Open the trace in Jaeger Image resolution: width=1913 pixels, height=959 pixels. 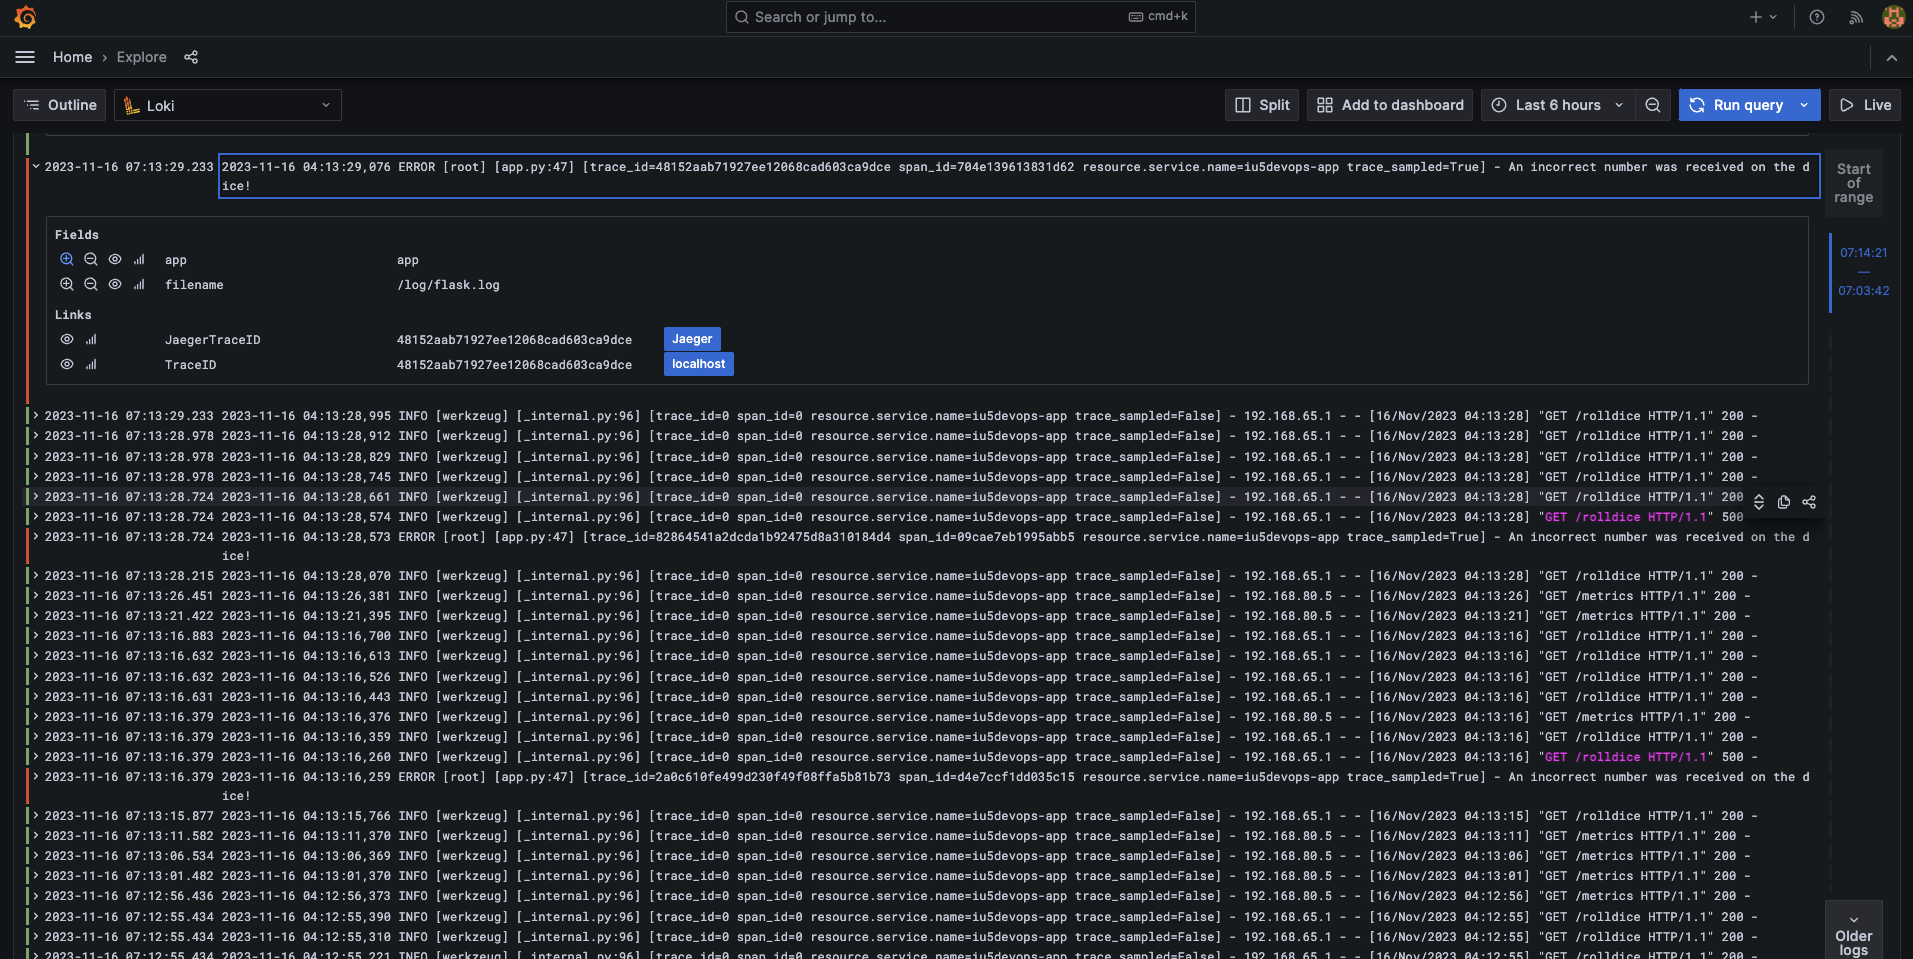[692, 339]
